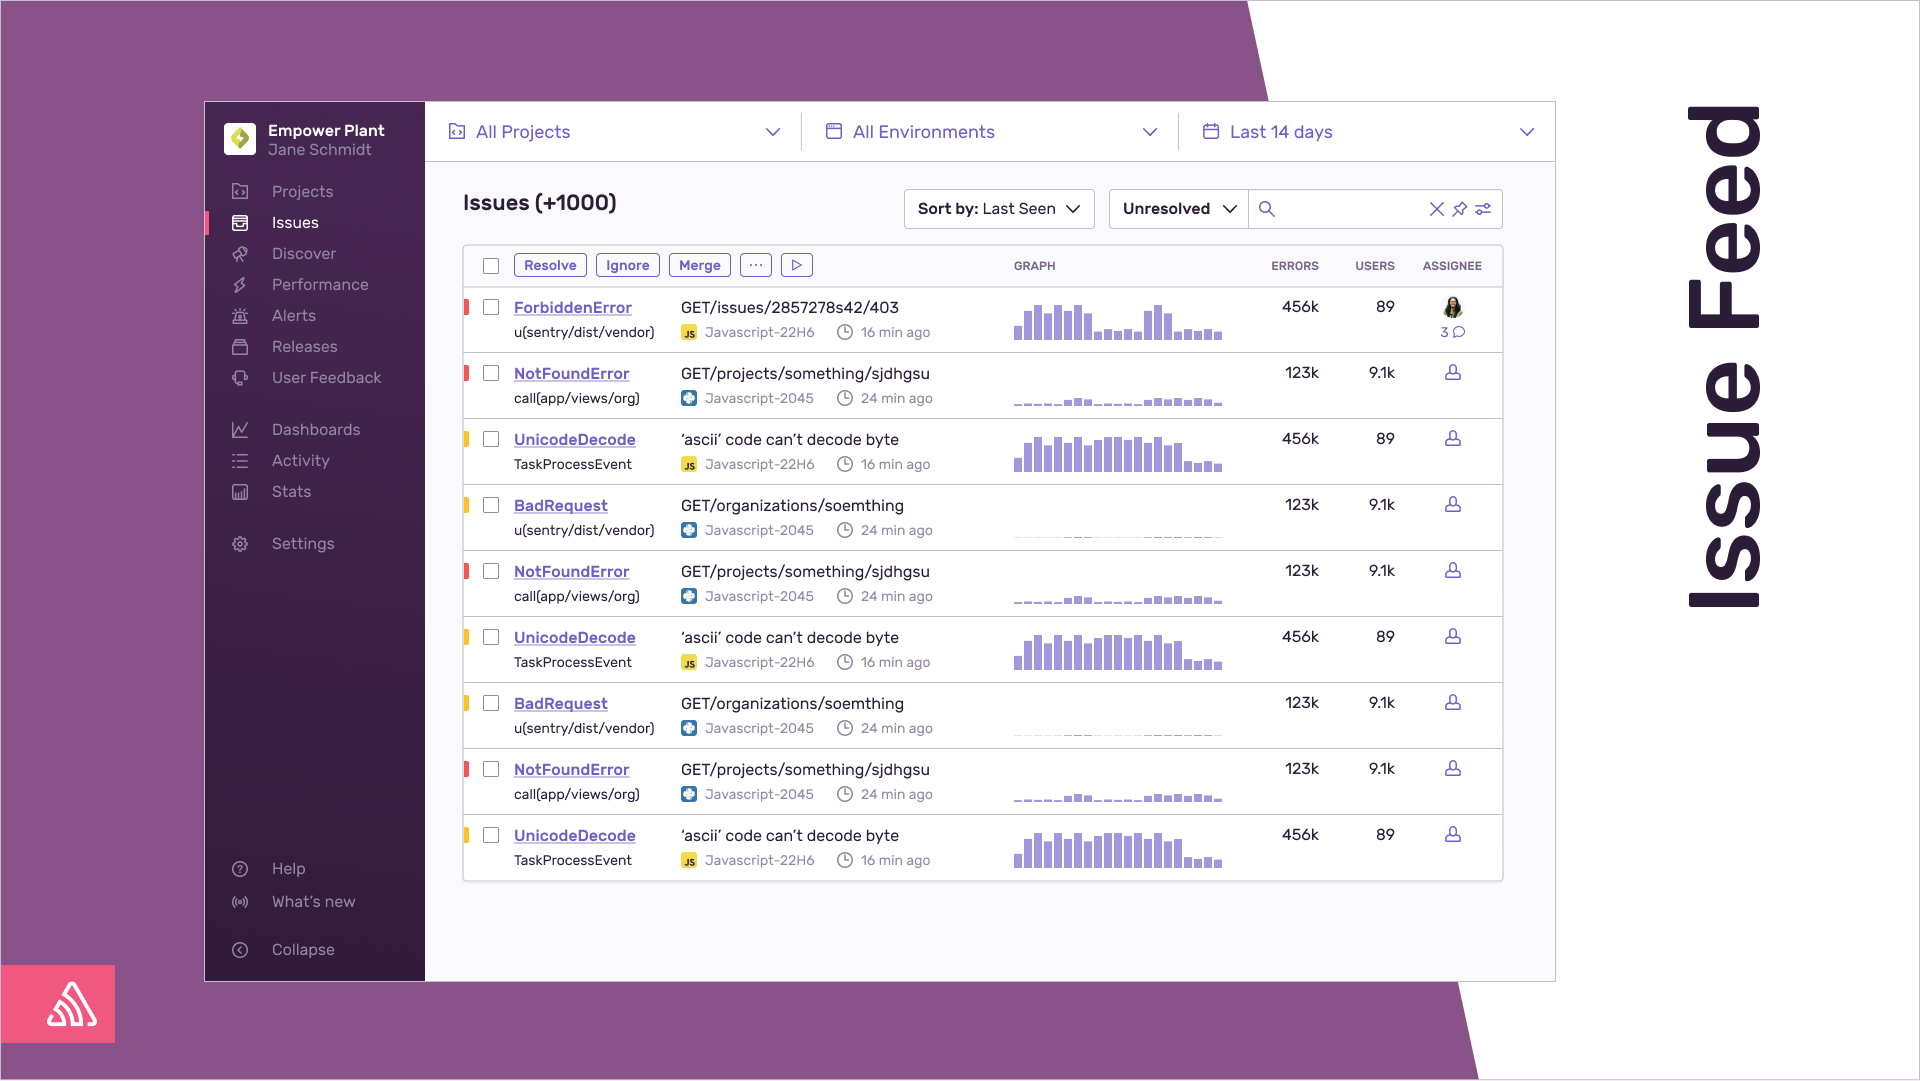Viewport: 1920px width, 1081px height.
Task: Click the Empower Plant organization logo
Action: point(240,139)
